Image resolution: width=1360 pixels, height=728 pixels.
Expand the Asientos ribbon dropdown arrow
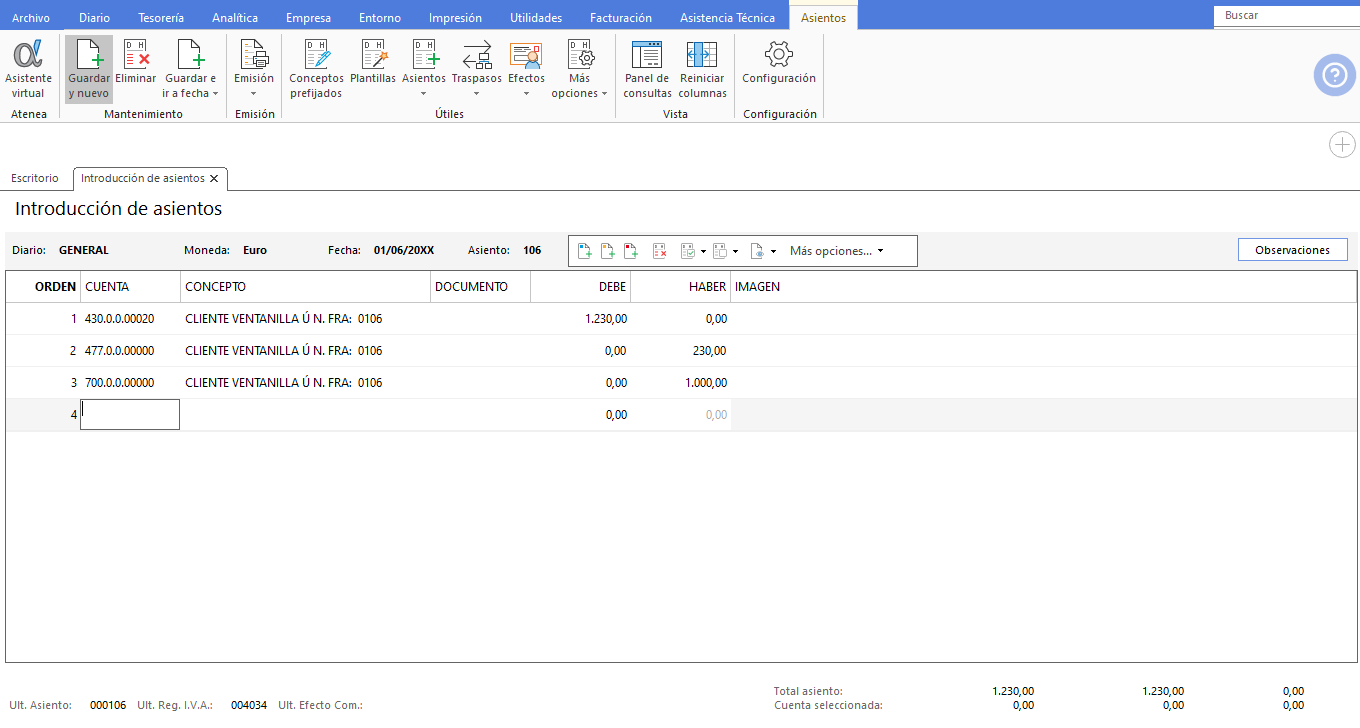click(424, 94)
